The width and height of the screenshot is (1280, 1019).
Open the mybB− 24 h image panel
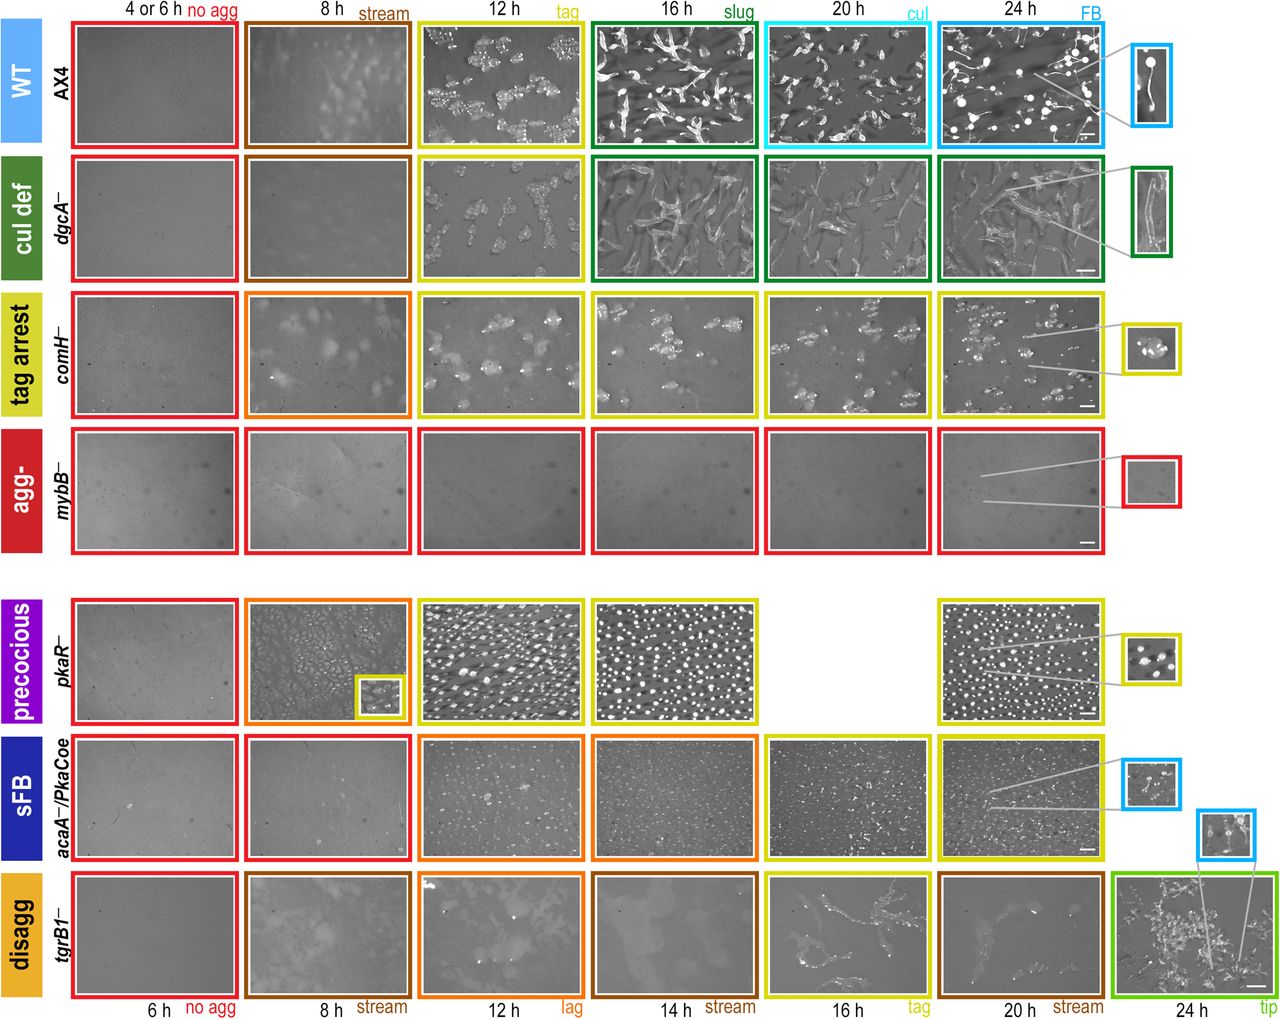click(x=1021, y=491)
